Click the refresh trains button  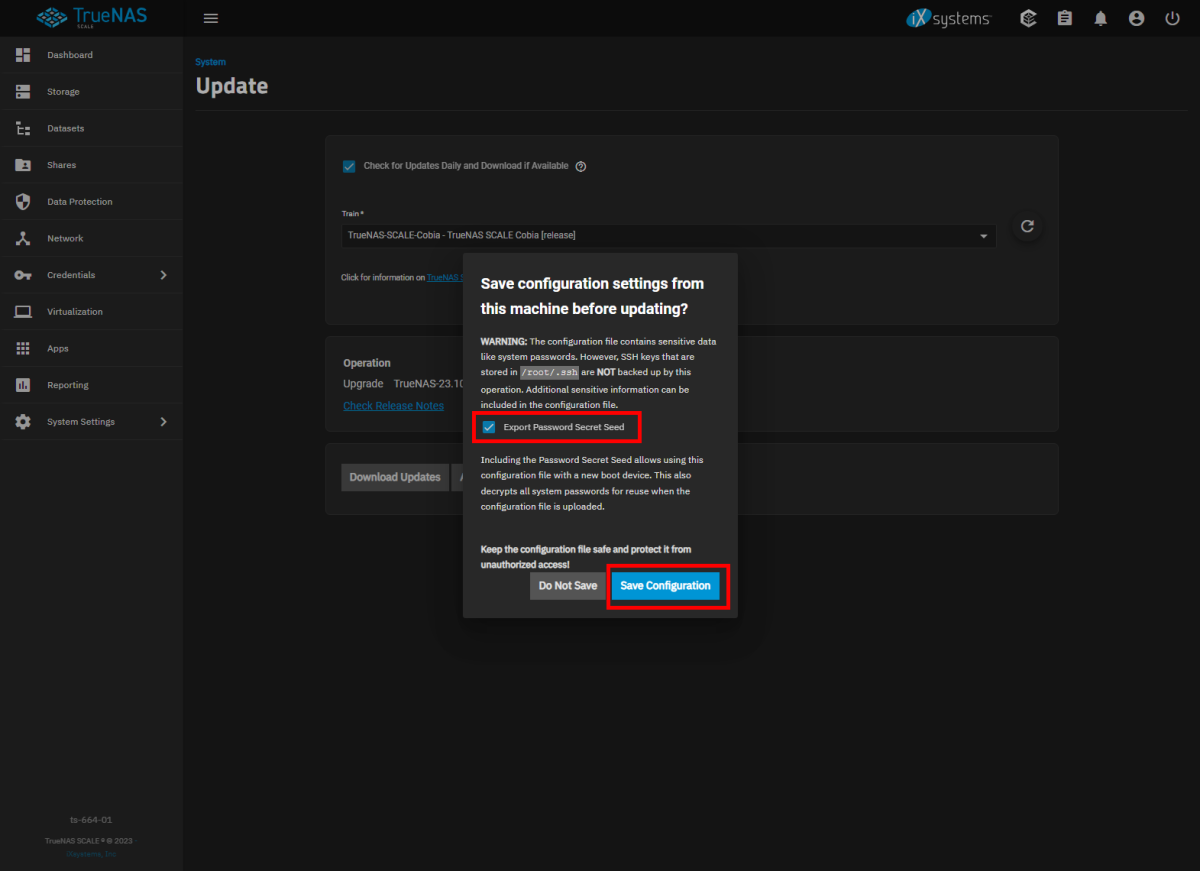[1027, 227]
